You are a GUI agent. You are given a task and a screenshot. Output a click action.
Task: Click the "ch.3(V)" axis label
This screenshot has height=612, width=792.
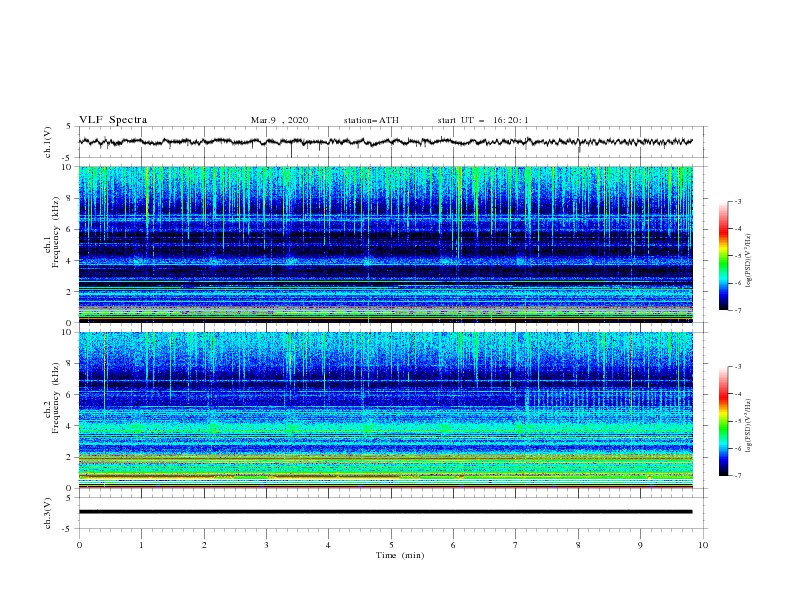[x=47, y=513]
